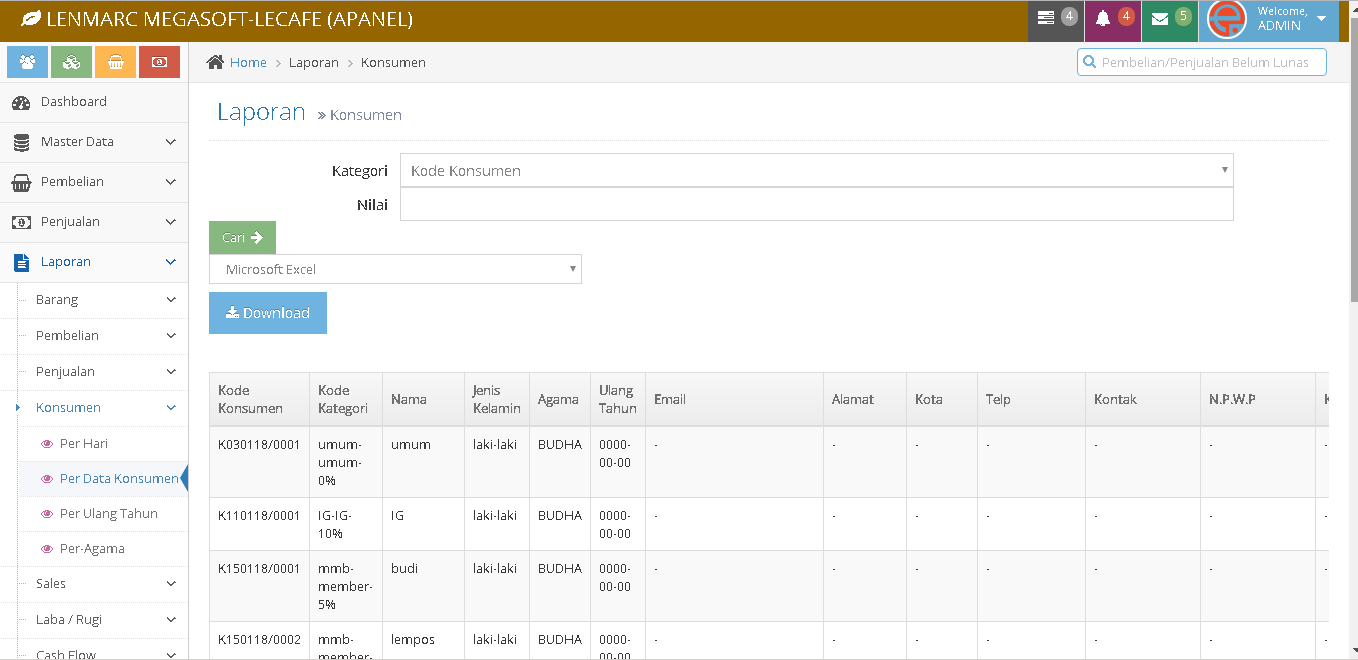Click the blue Download button
This screenshot has width=1358, height=660.
[x=267, y=313]
